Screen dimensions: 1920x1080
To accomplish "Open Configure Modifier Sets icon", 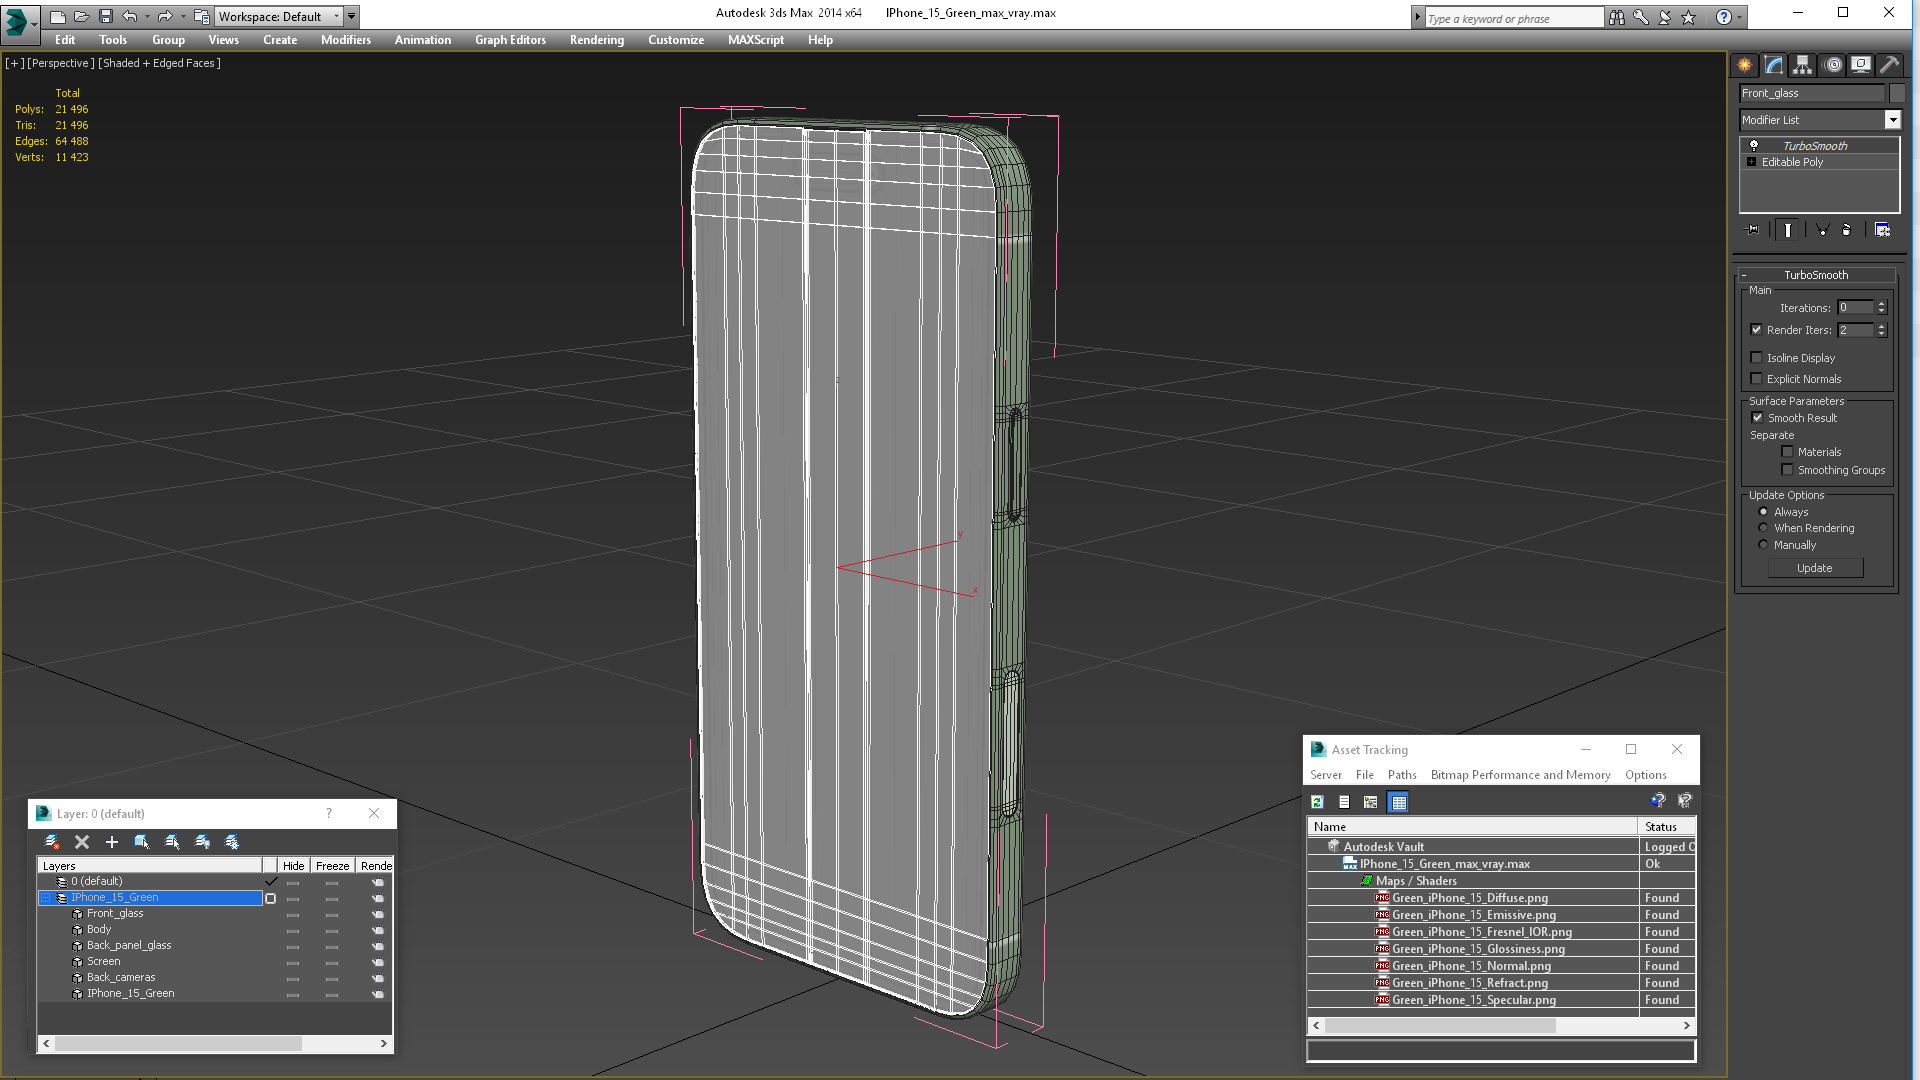I will [x=1882, y=230].
